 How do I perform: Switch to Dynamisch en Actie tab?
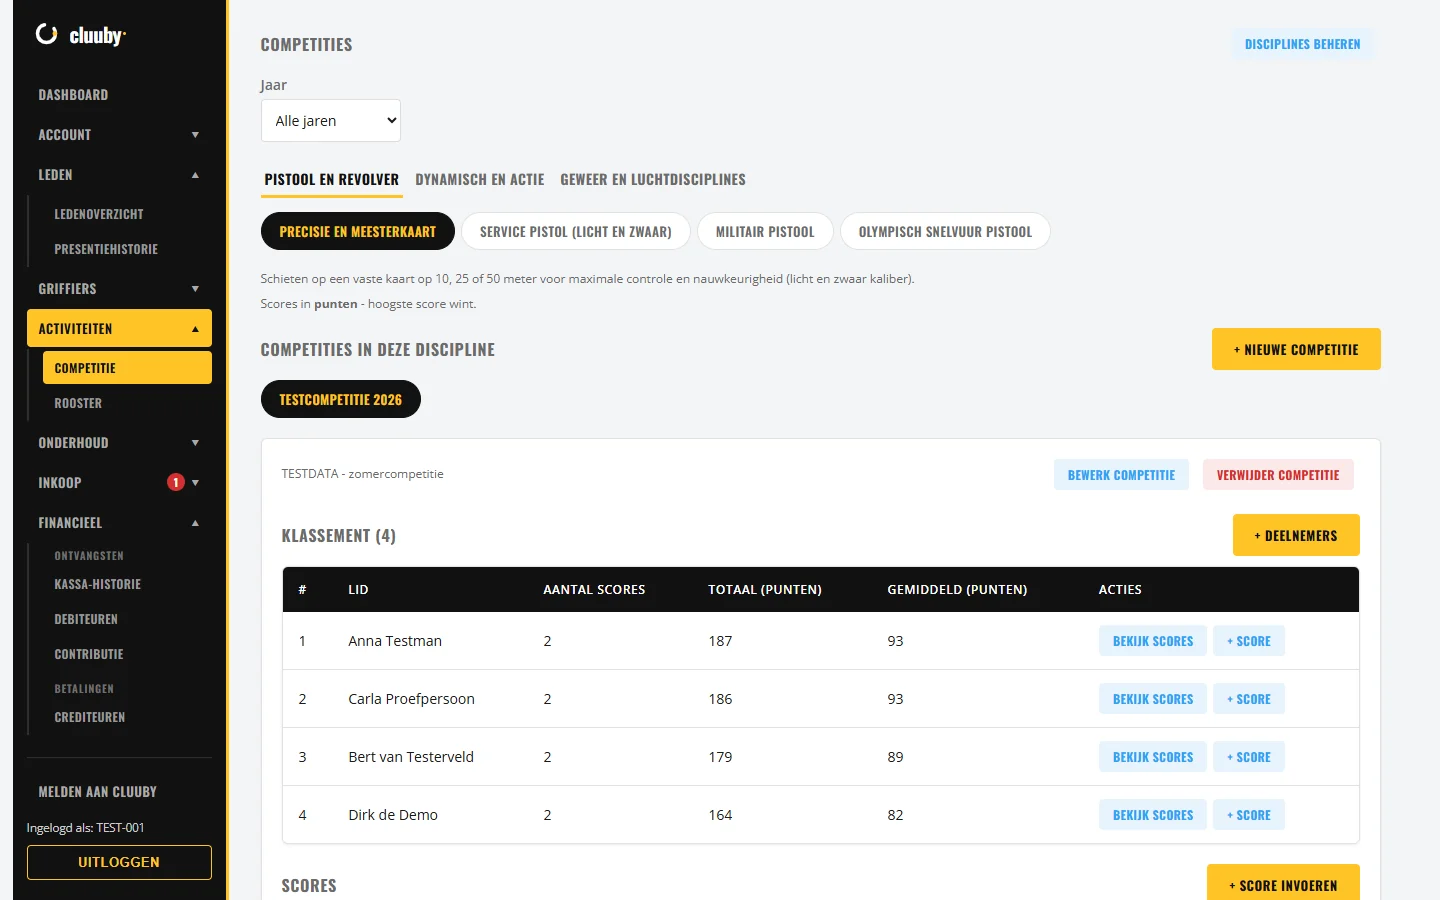click(480, 180)
